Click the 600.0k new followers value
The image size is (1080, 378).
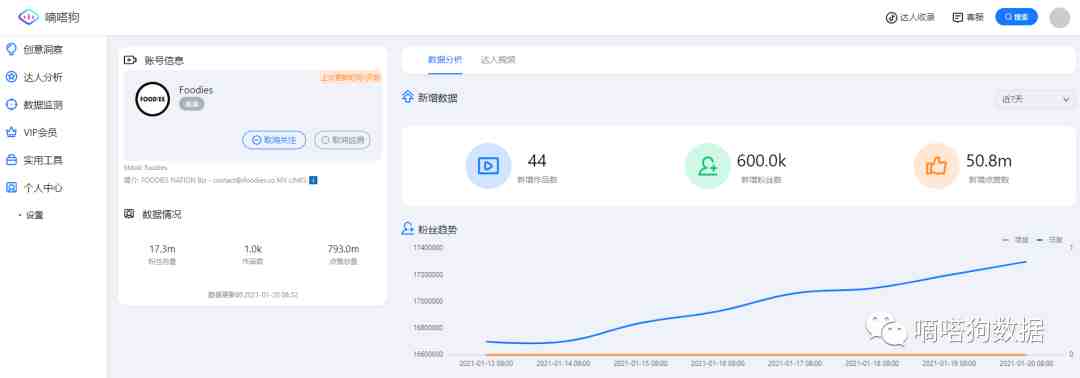[x=761, y=161]
